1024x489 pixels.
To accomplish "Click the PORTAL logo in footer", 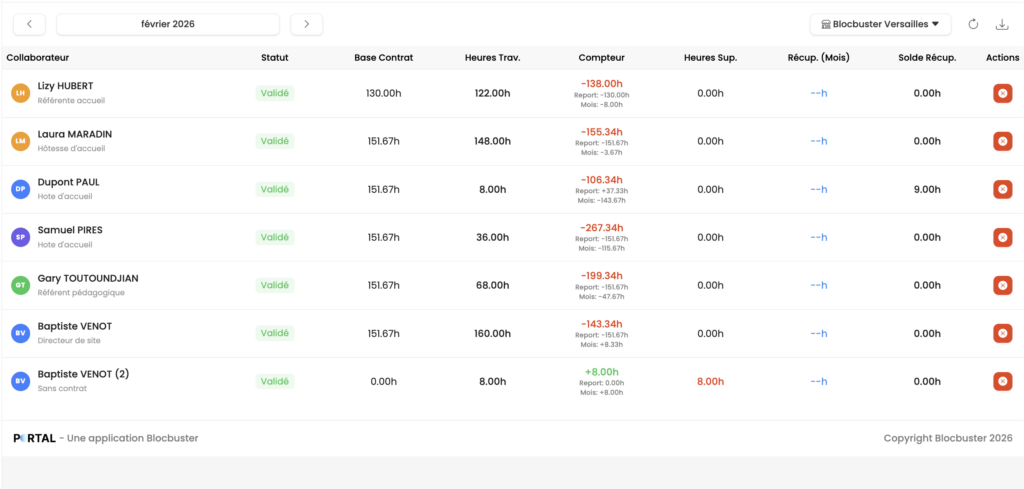I will (x=34, y=438).
